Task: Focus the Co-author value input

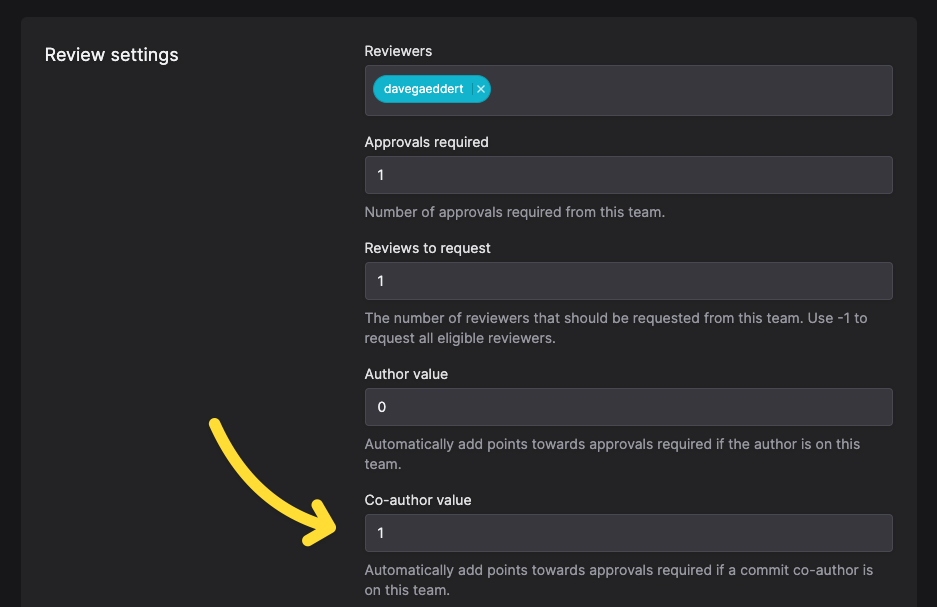Action: 629,533
